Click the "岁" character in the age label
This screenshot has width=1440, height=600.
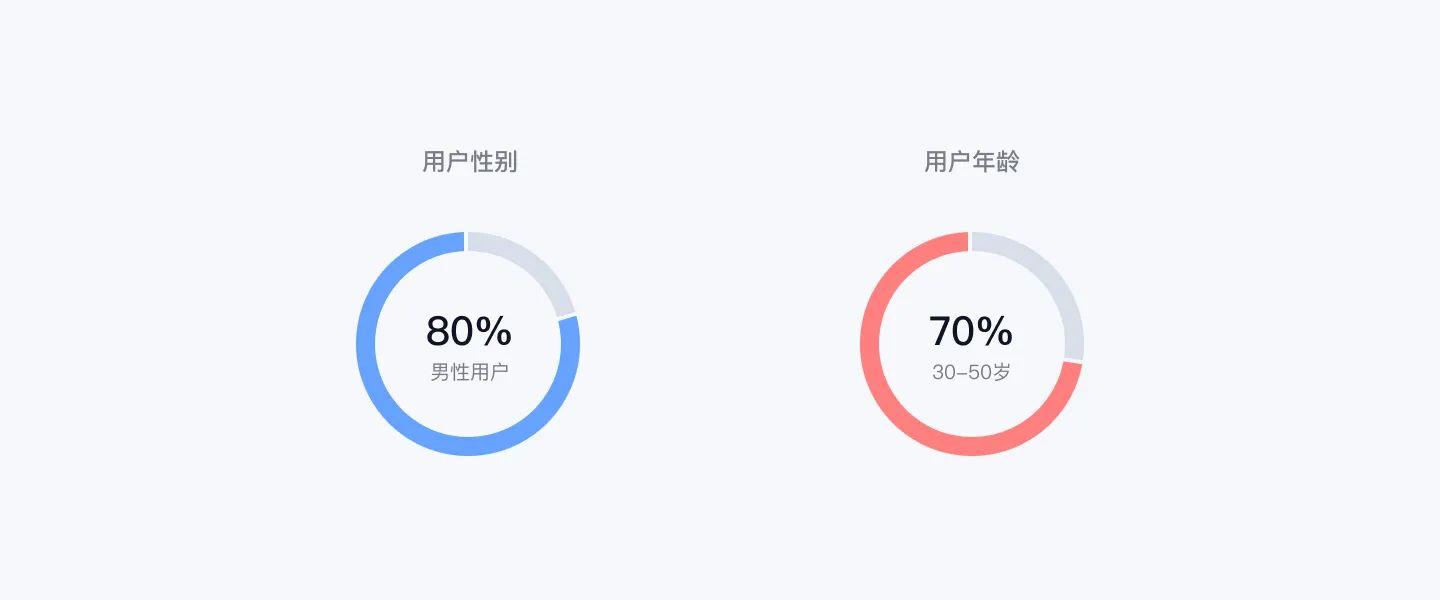pyautogui.click(x=1002, y=372)
